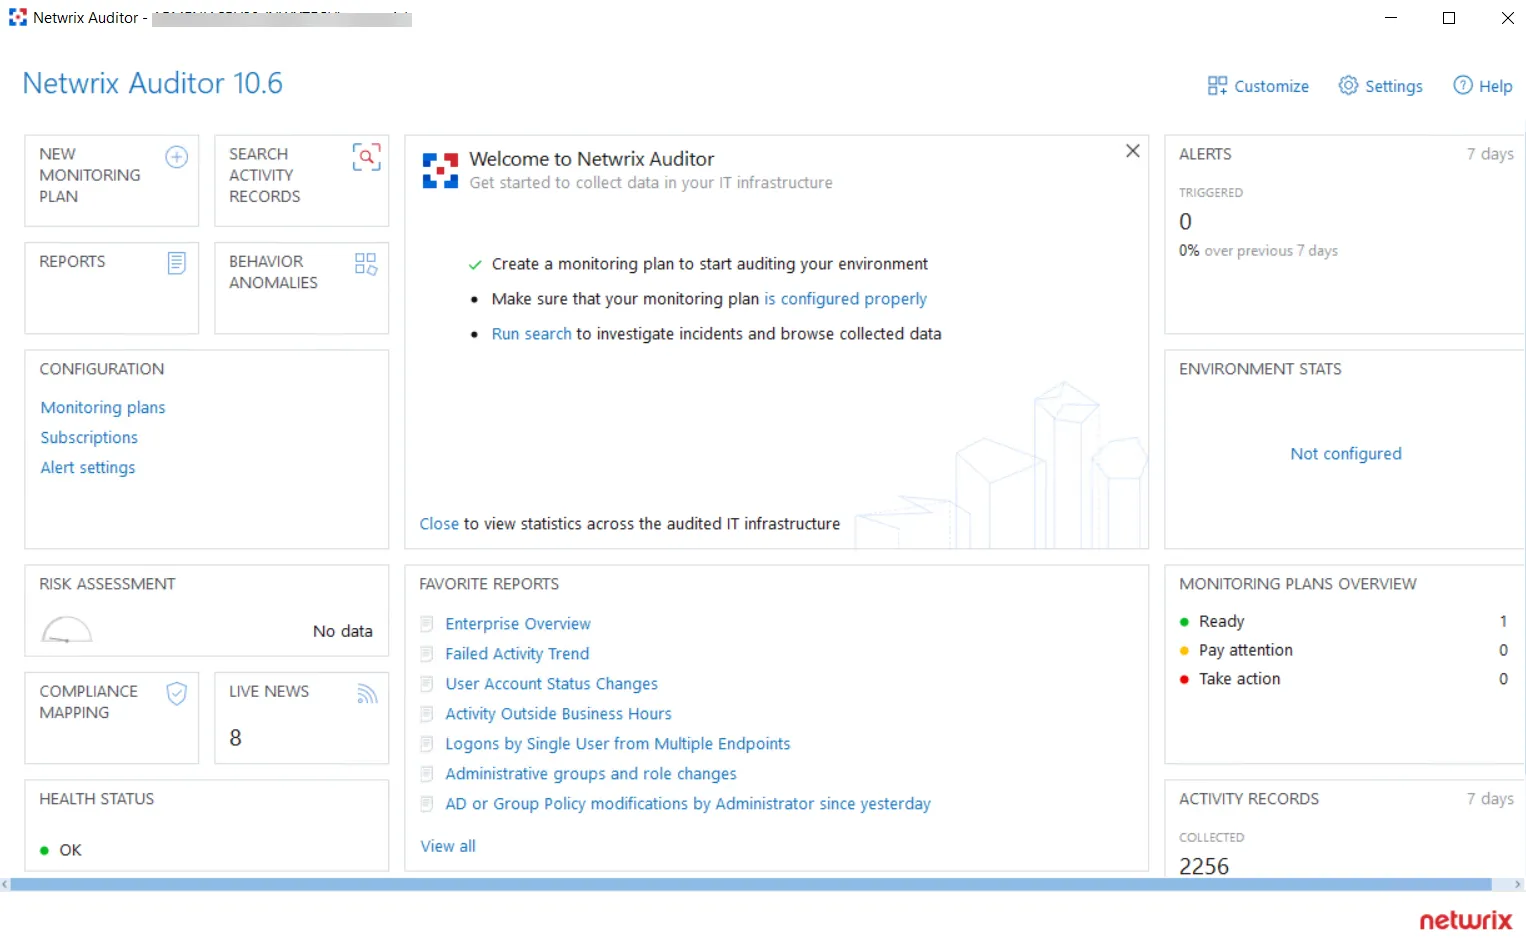The image size is (1526, 940).
Task: Click Not configured in Environment Stats
Action: 1346,454
